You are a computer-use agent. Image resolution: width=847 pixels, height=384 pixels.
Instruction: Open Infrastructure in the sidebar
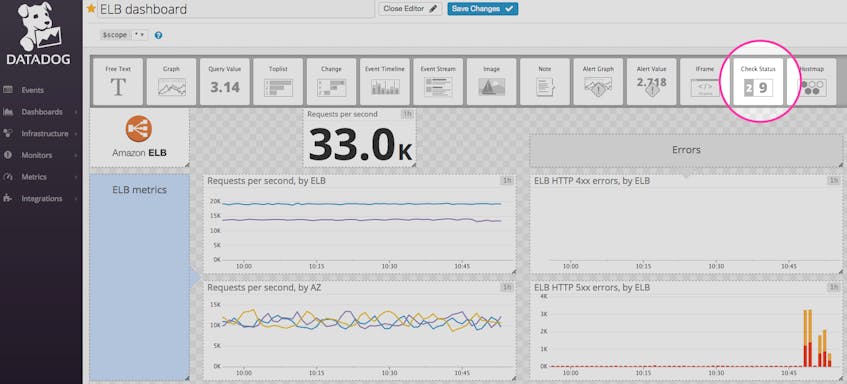(x=45, y=133)
